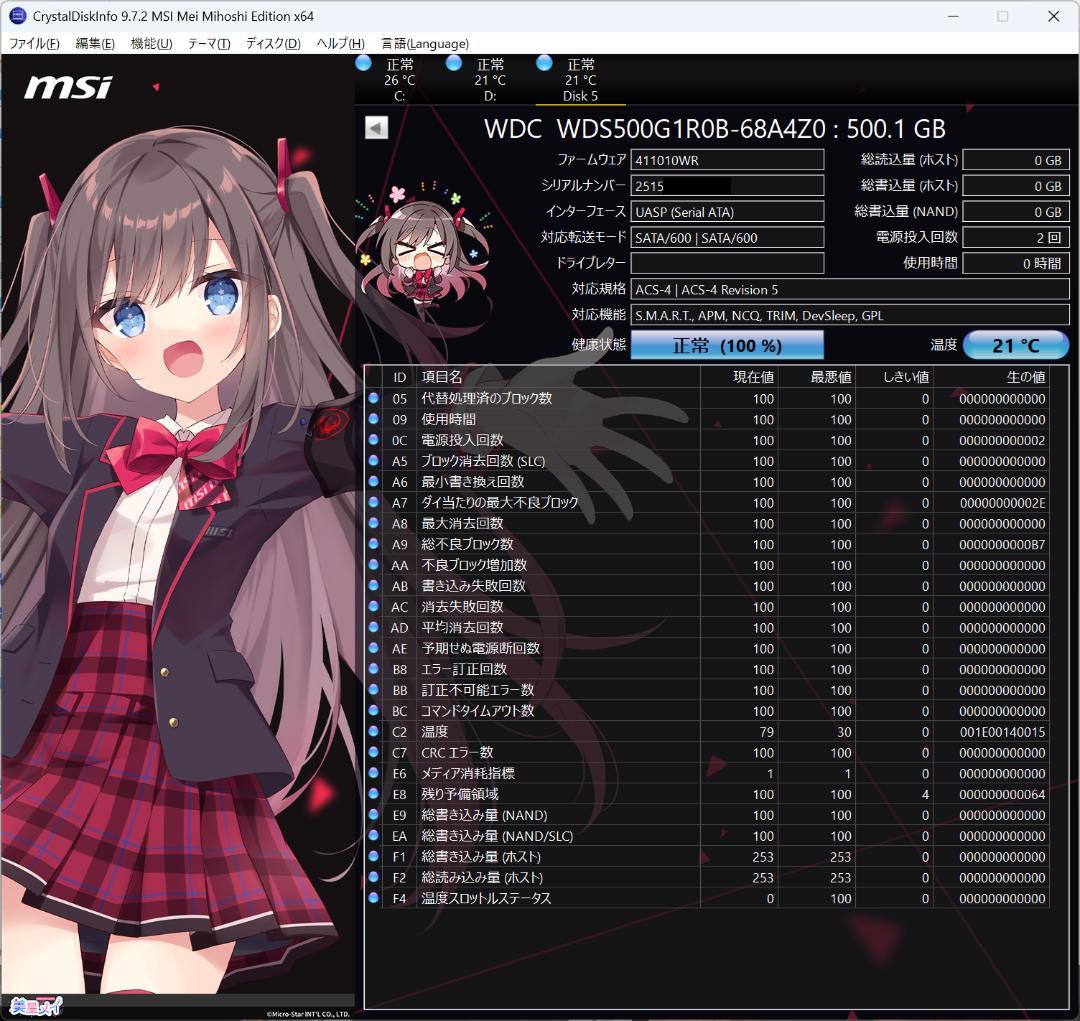Open the テーマ(T) menu

tap(209, 44)
